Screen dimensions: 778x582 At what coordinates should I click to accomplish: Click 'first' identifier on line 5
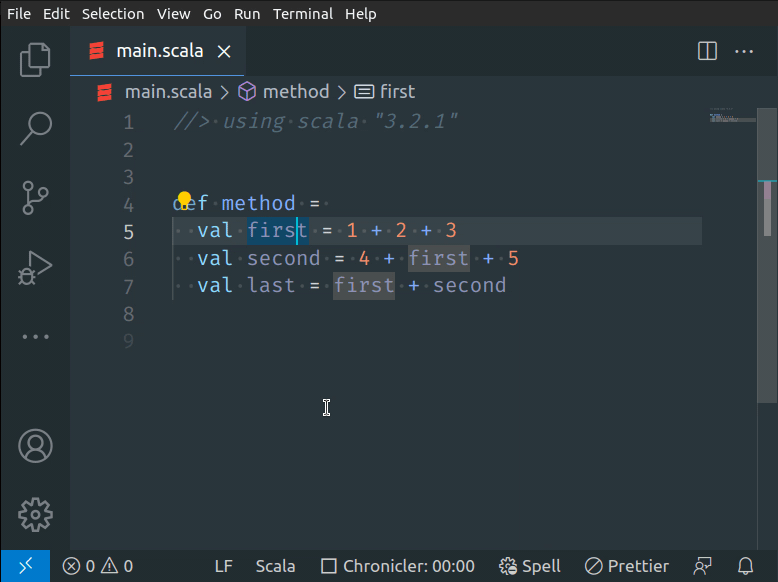(x=278, y=231)
